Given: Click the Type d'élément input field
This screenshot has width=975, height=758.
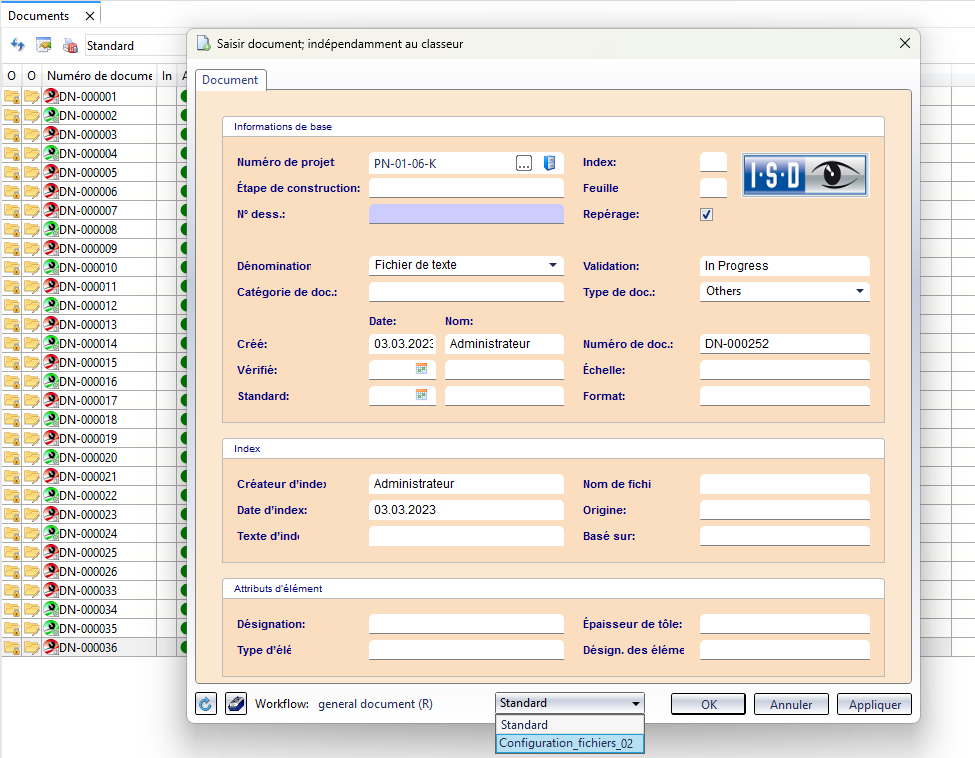Looking at the screenshot, I should coord(466,650).
